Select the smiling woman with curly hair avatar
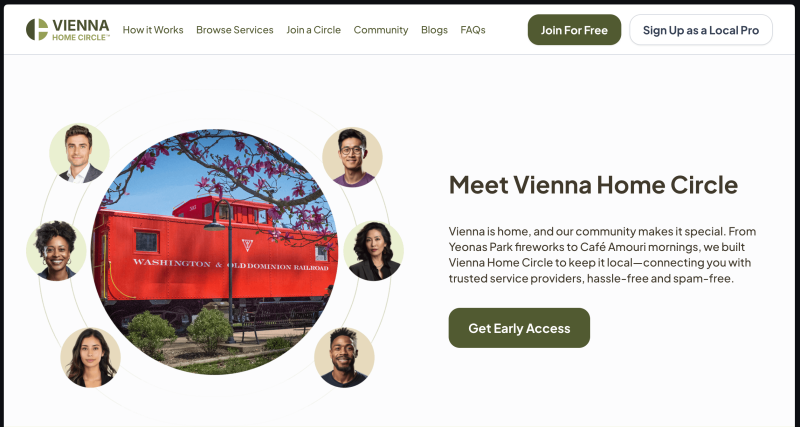 (56, 250)
